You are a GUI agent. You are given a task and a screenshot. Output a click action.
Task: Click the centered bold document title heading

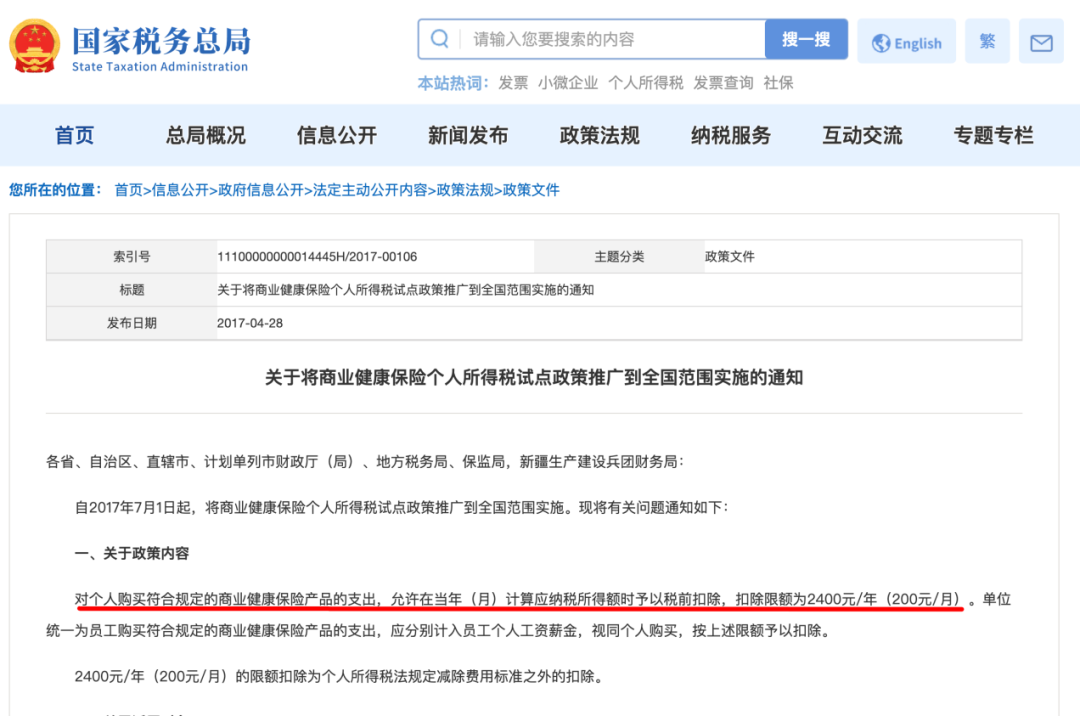(534, 377)
